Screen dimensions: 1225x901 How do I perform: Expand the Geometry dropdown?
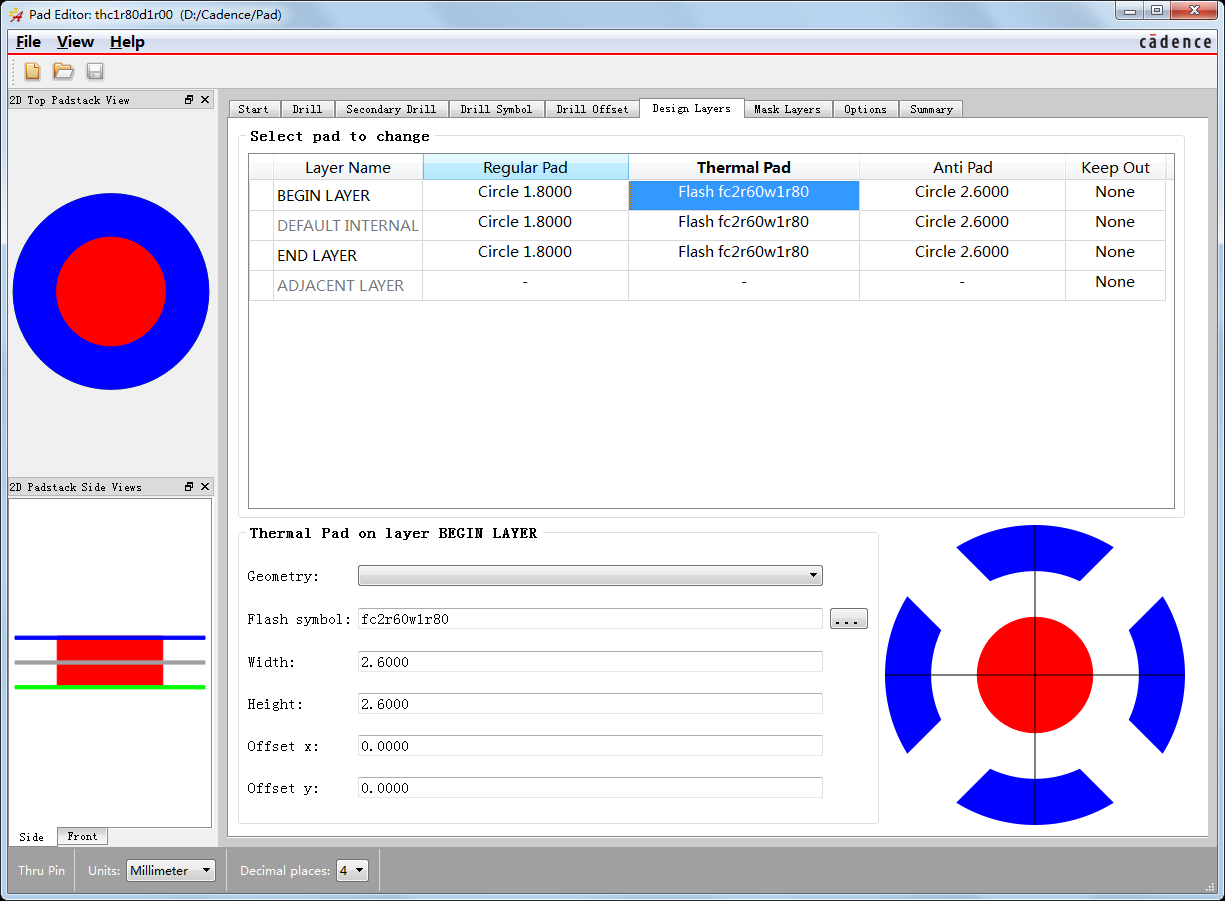click(x=590, y=576)
